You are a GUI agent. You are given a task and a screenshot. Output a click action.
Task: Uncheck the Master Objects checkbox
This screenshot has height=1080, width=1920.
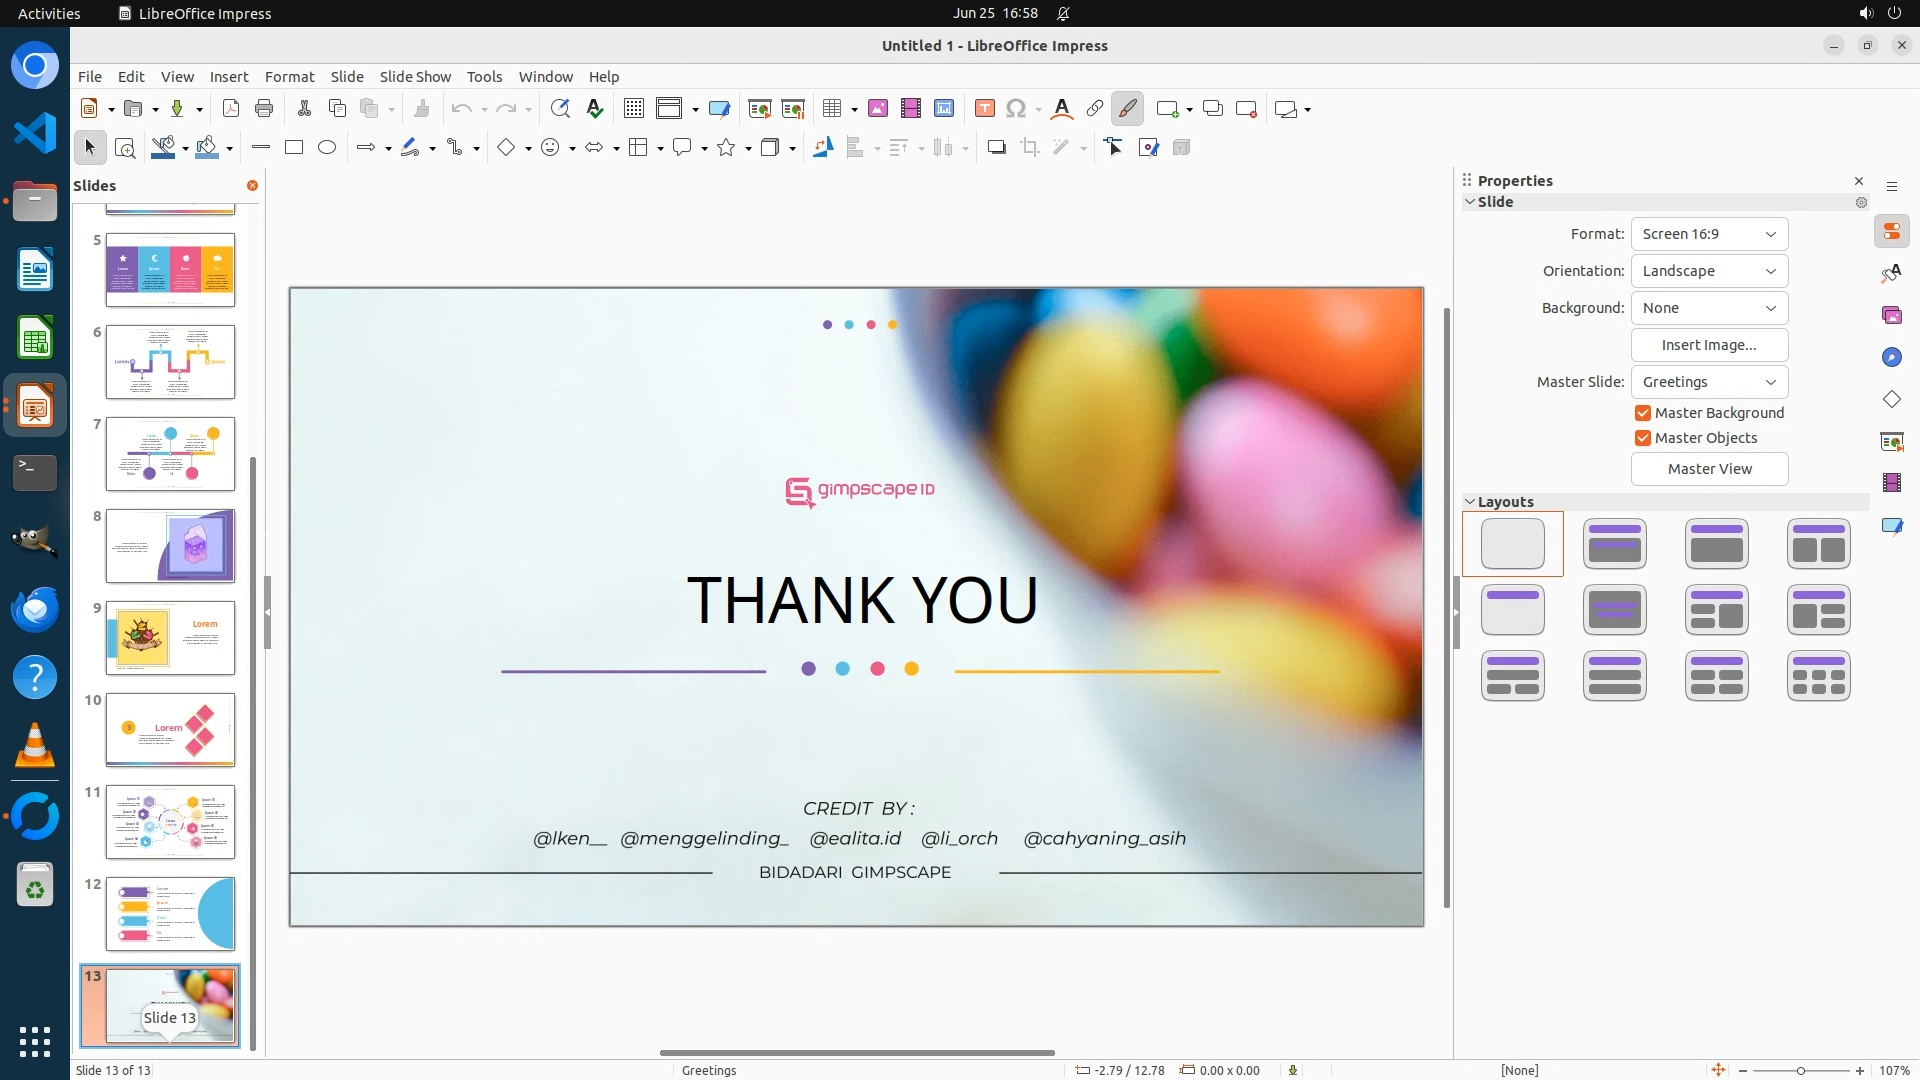[1643, 438]
